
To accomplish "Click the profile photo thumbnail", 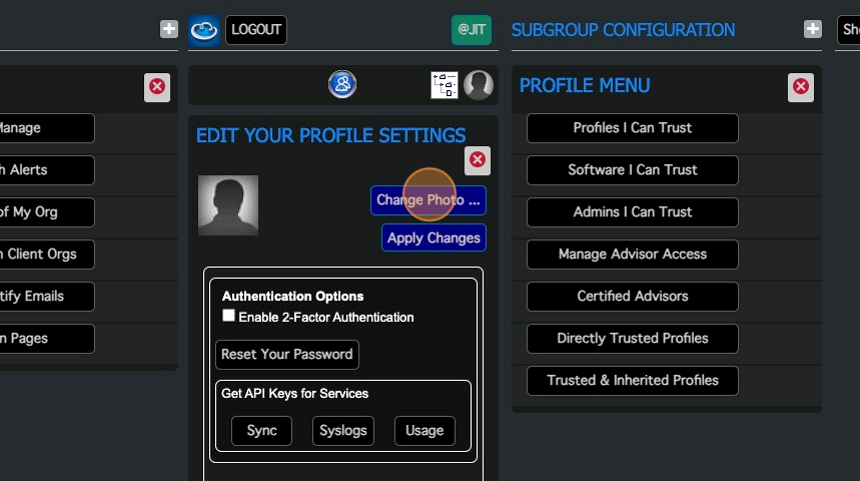I will [228, 205].
